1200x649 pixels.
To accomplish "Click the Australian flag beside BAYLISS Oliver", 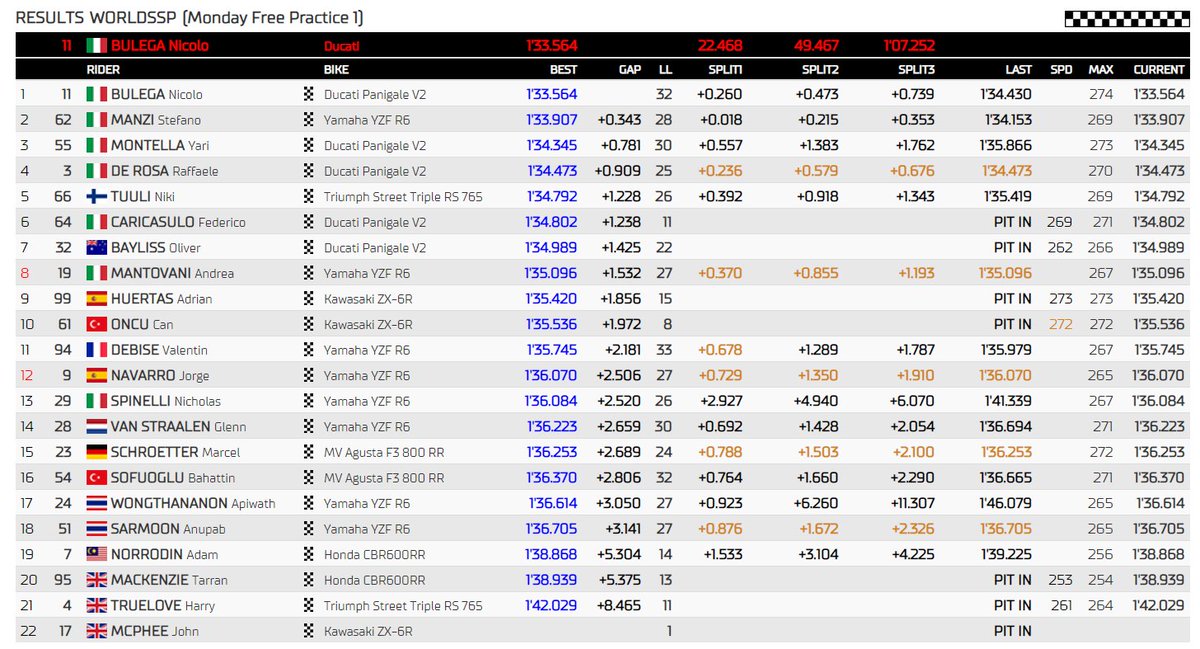I will tap(96, 247).
